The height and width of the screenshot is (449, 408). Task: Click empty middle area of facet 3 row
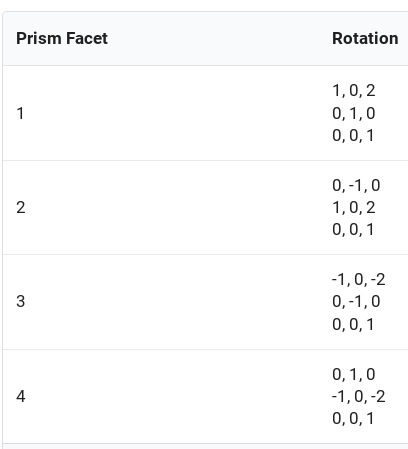point(177,302)
